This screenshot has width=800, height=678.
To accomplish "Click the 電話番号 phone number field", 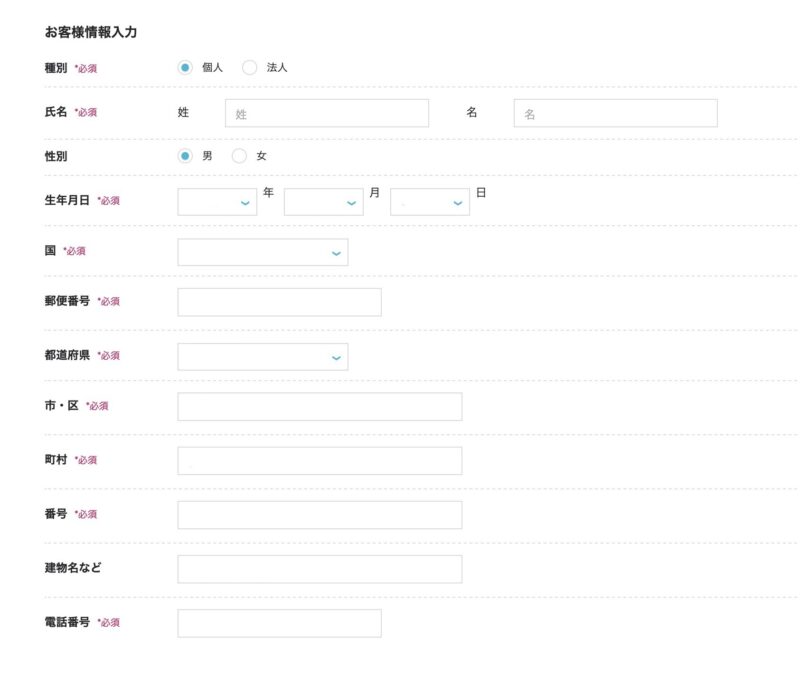I will point(280,623).
